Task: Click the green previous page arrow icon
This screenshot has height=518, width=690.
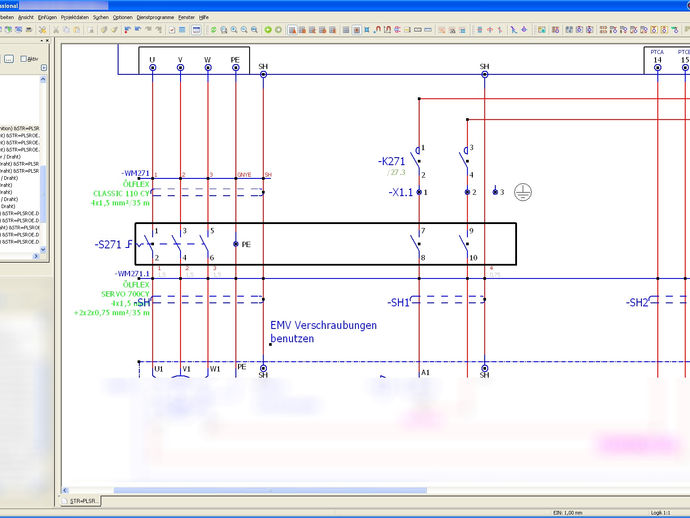Action: click(x=268, y=30)
